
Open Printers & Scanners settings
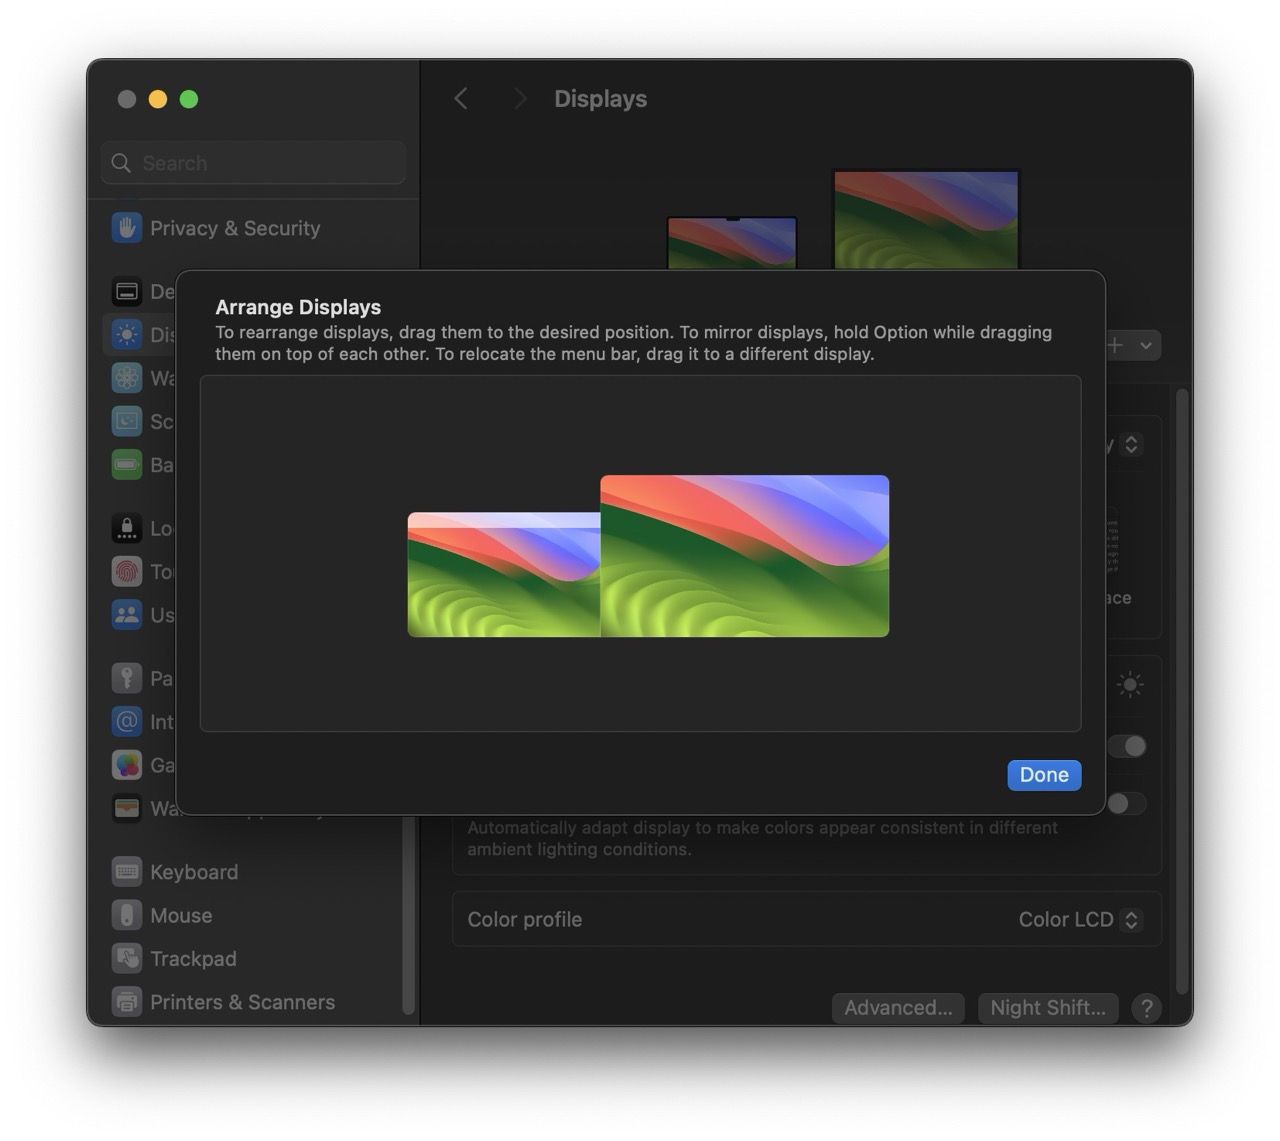coord(241,1001)
